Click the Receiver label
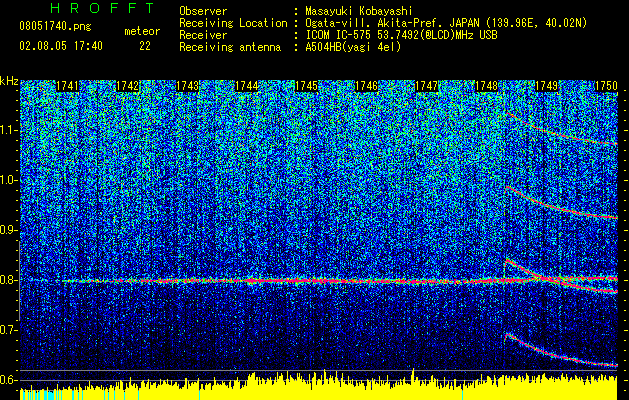 pos(203,35)
